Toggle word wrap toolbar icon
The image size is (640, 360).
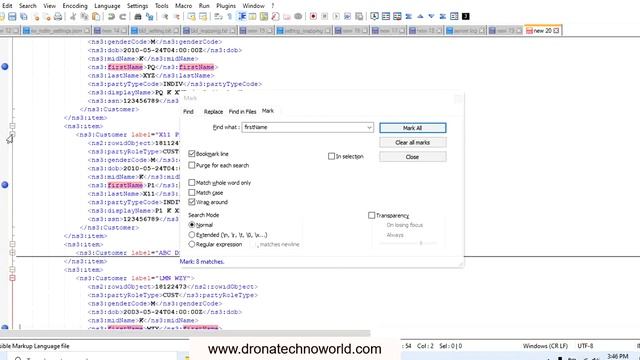point(218,16)
